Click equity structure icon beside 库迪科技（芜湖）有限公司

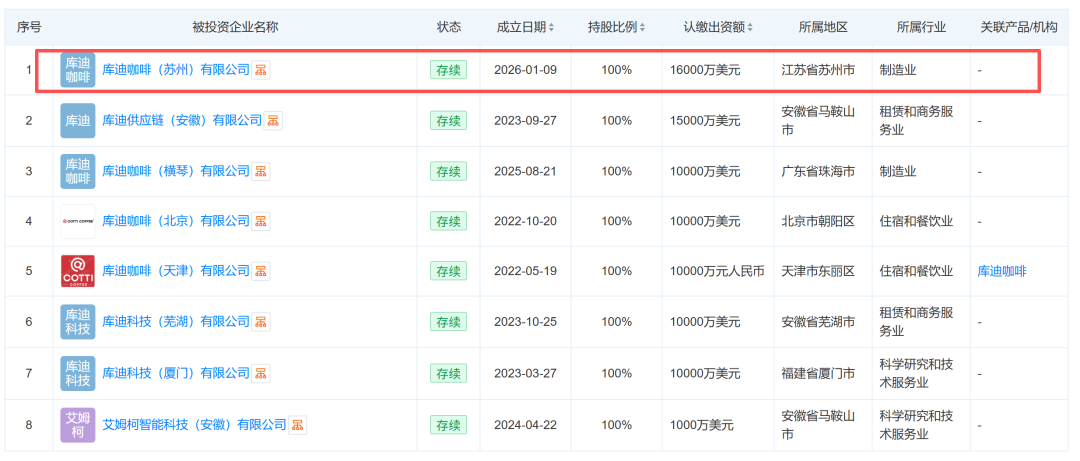262,322
